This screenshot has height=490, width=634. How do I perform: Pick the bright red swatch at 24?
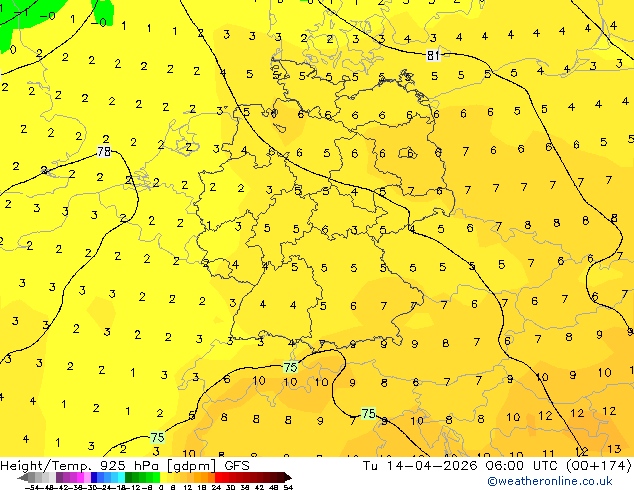tap(218, 478)
